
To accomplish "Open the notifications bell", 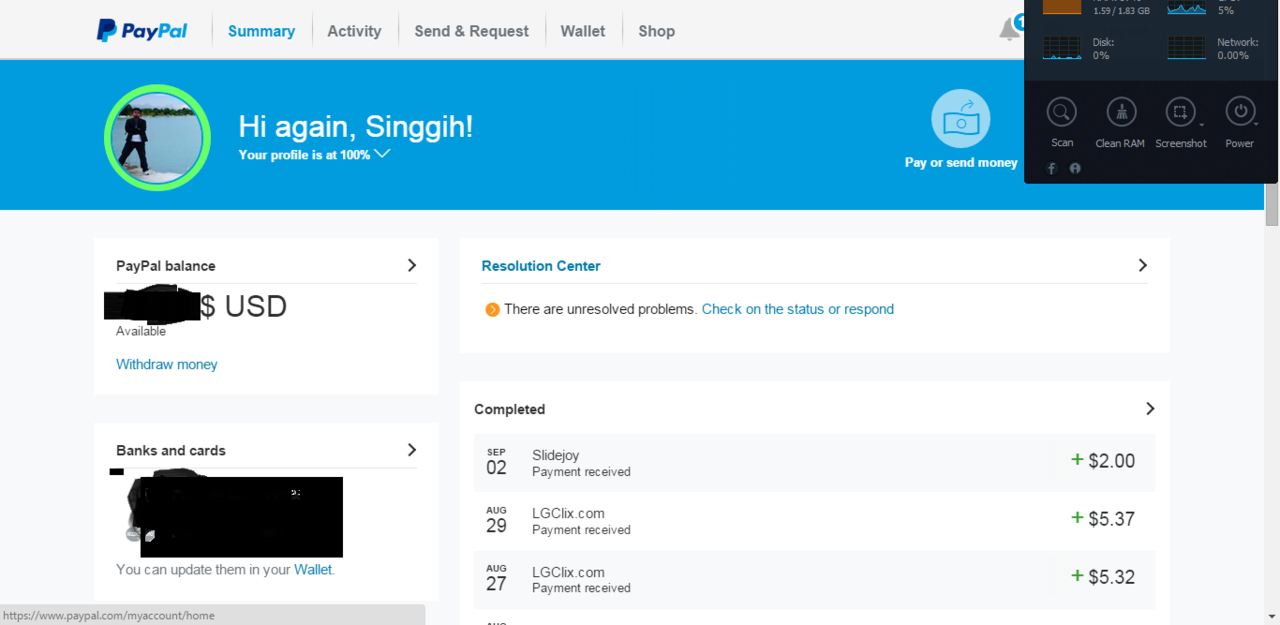I will tap(1010, 30).
